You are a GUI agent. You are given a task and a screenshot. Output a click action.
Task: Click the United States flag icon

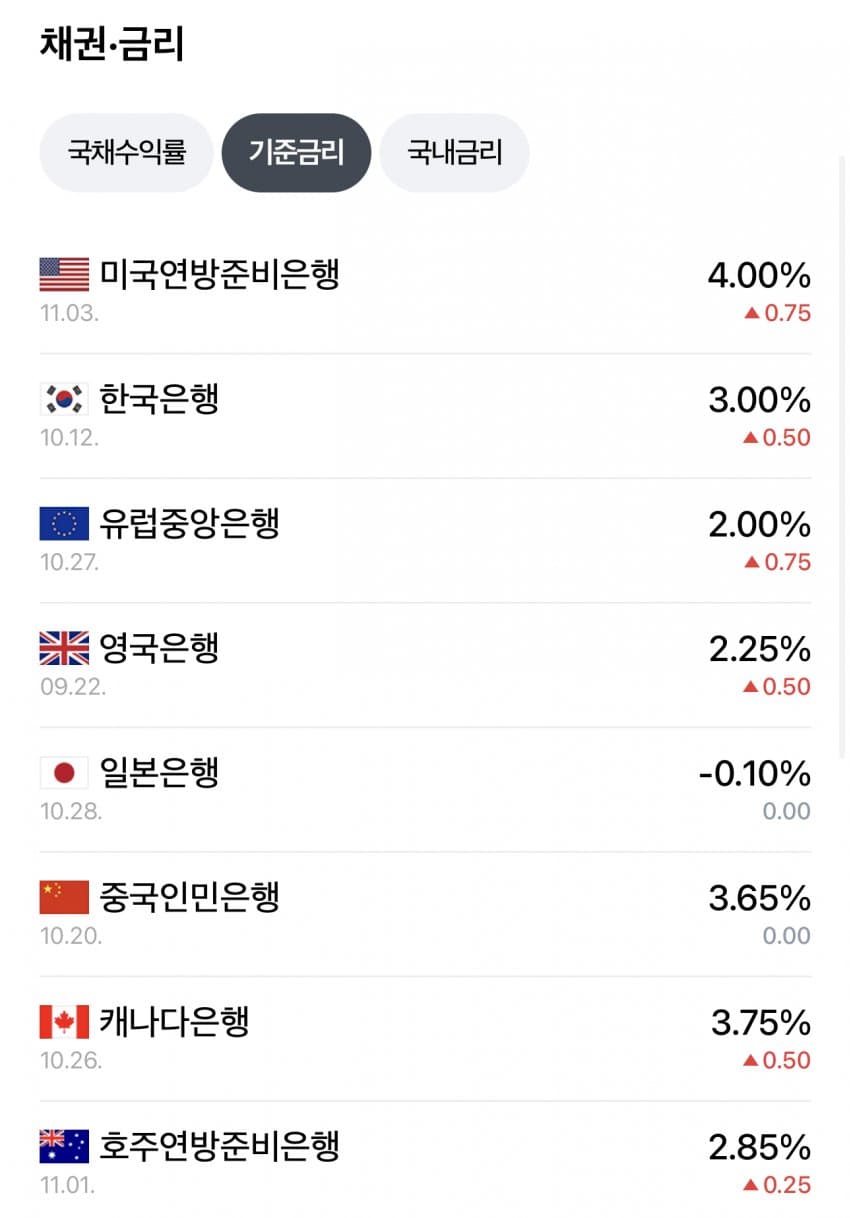[x=64, y=273]
